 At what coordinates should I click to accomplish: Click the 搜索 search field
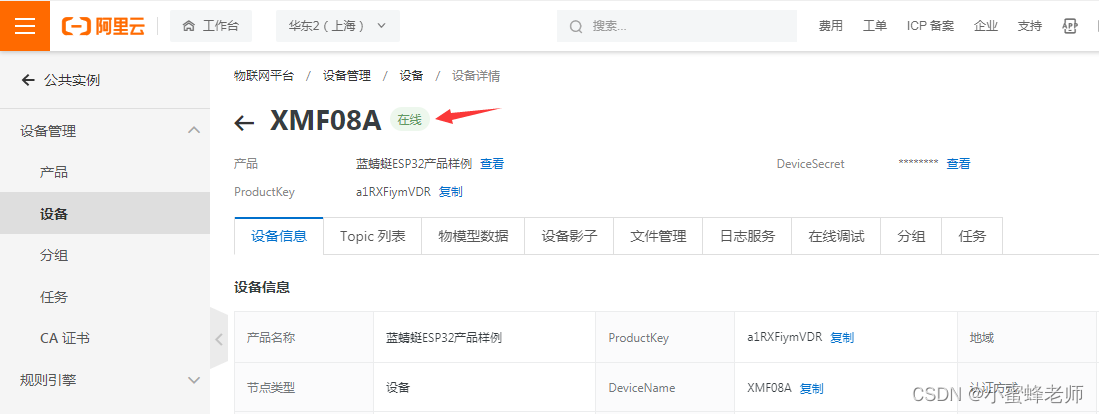coord(676,26)
